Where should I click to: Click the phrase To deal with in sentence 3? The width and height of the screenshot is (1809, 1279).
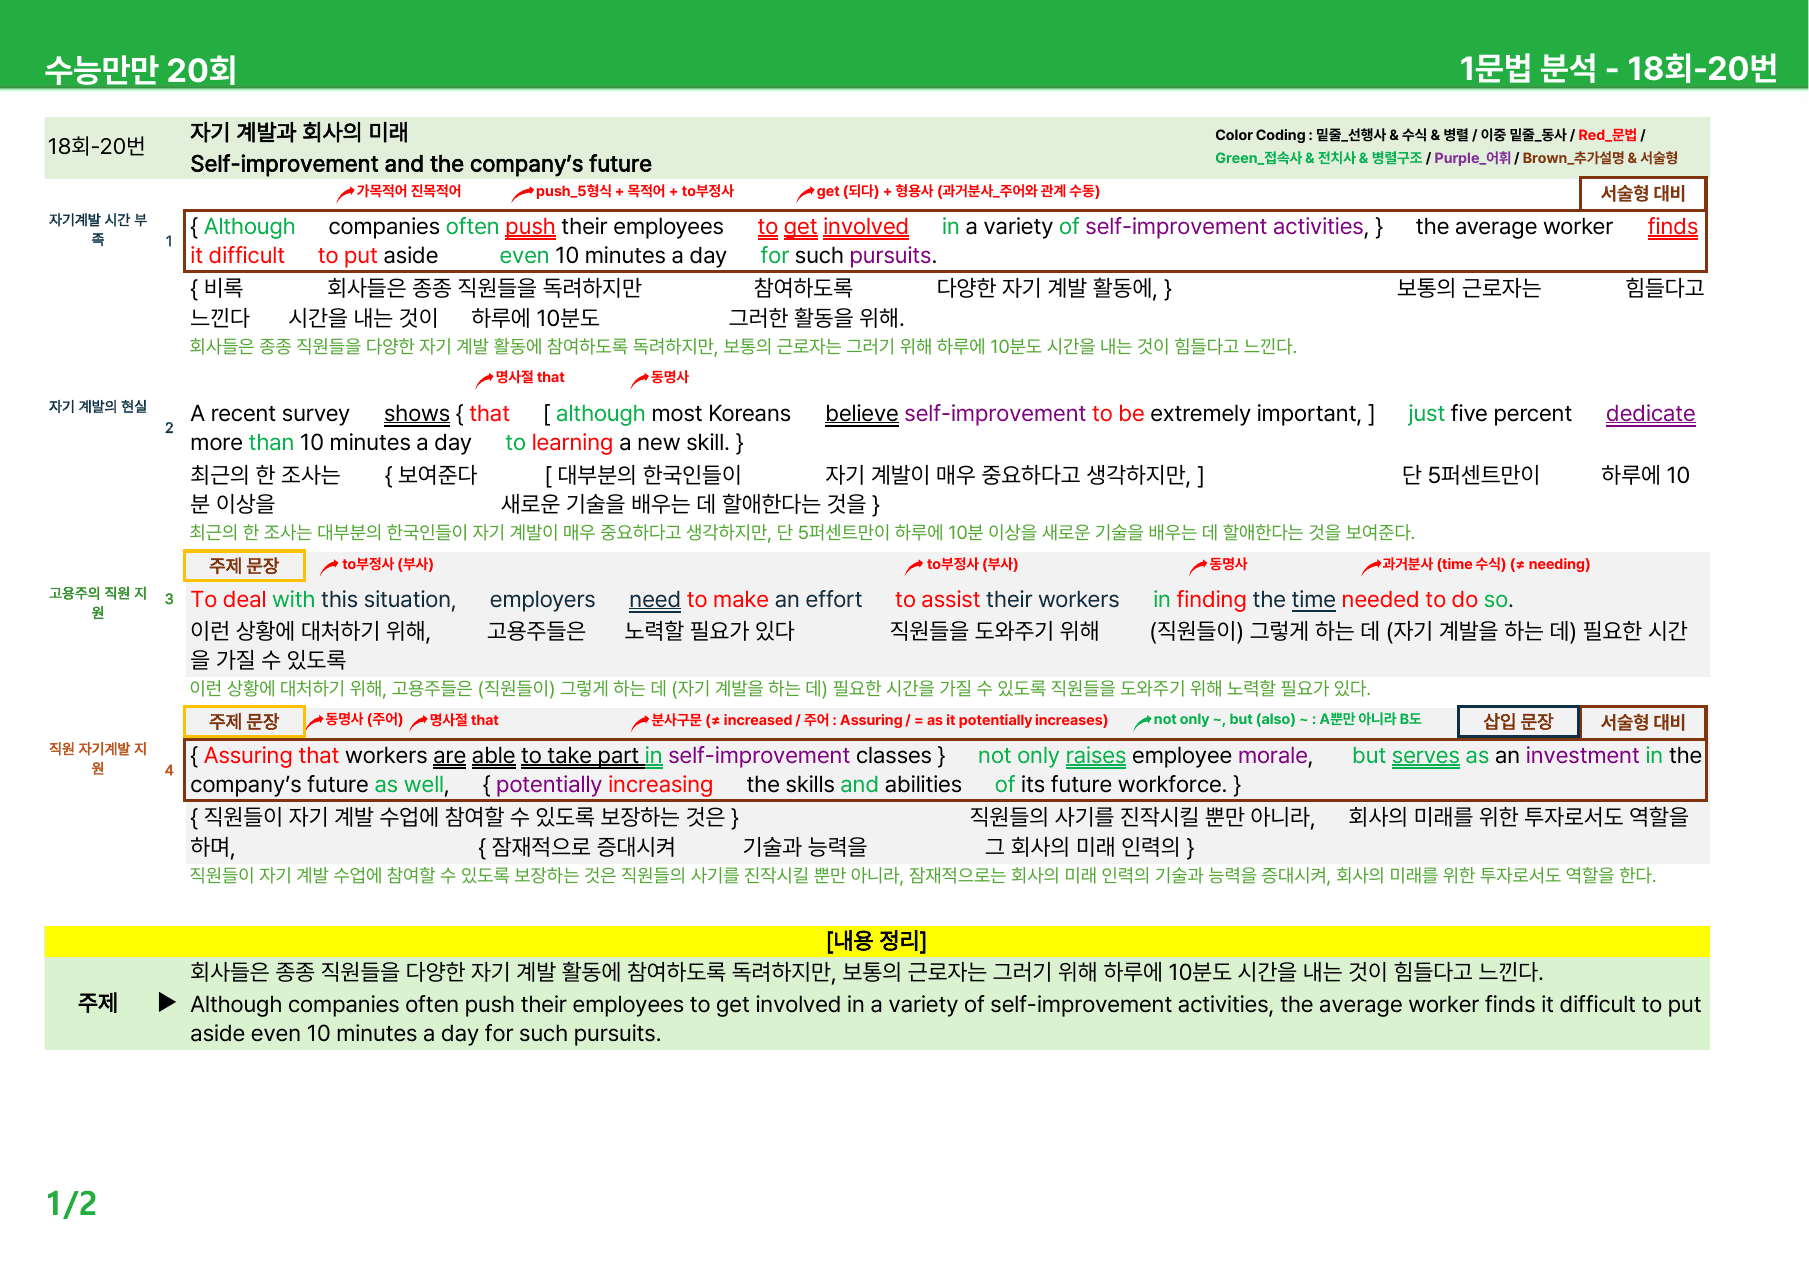click(253, 600)
